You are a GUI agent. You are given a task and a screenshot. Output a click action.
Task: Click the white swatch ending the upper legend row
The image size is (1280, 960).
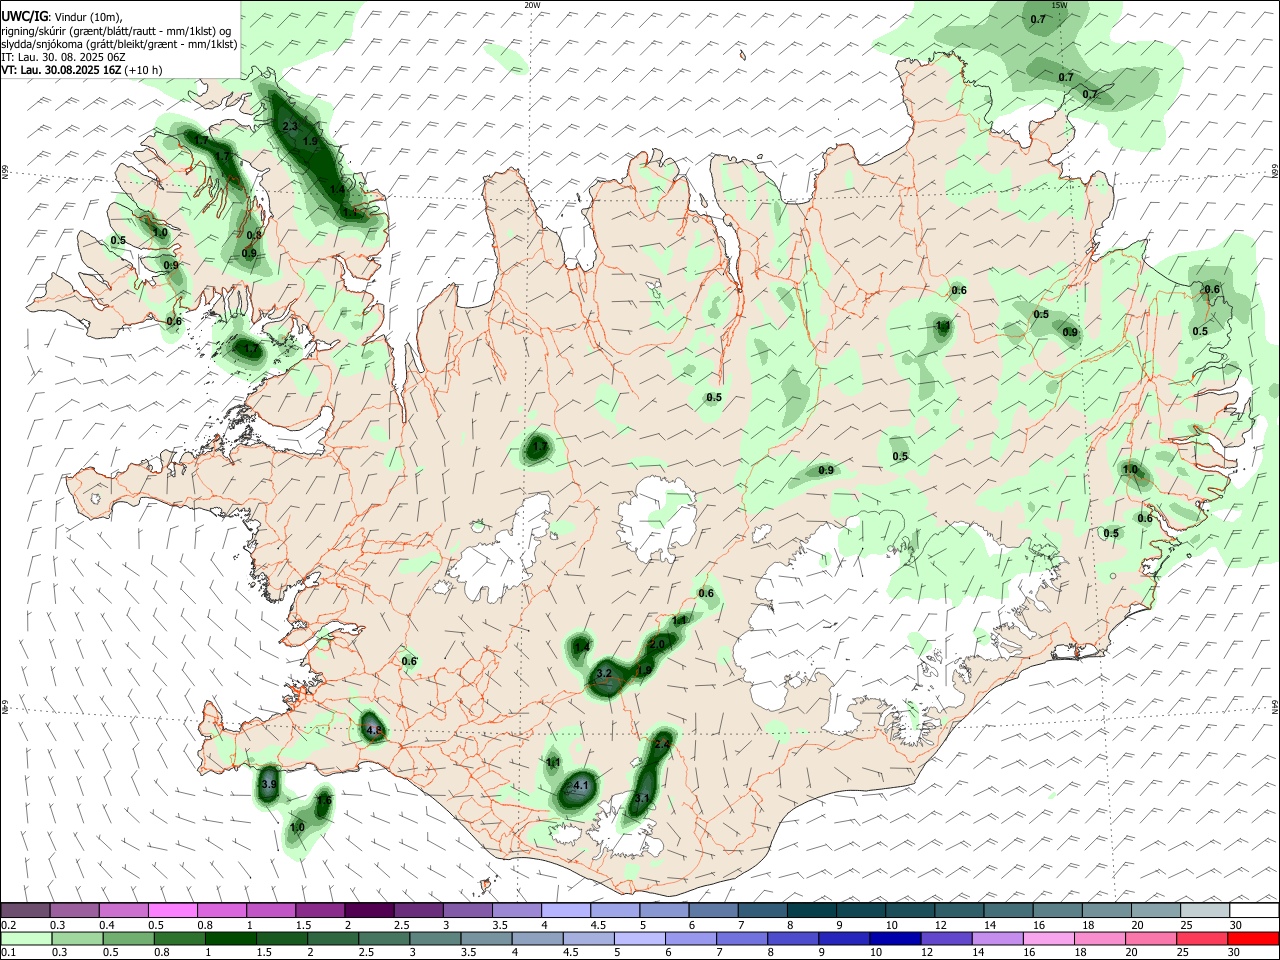click(x=1254, y=910)
